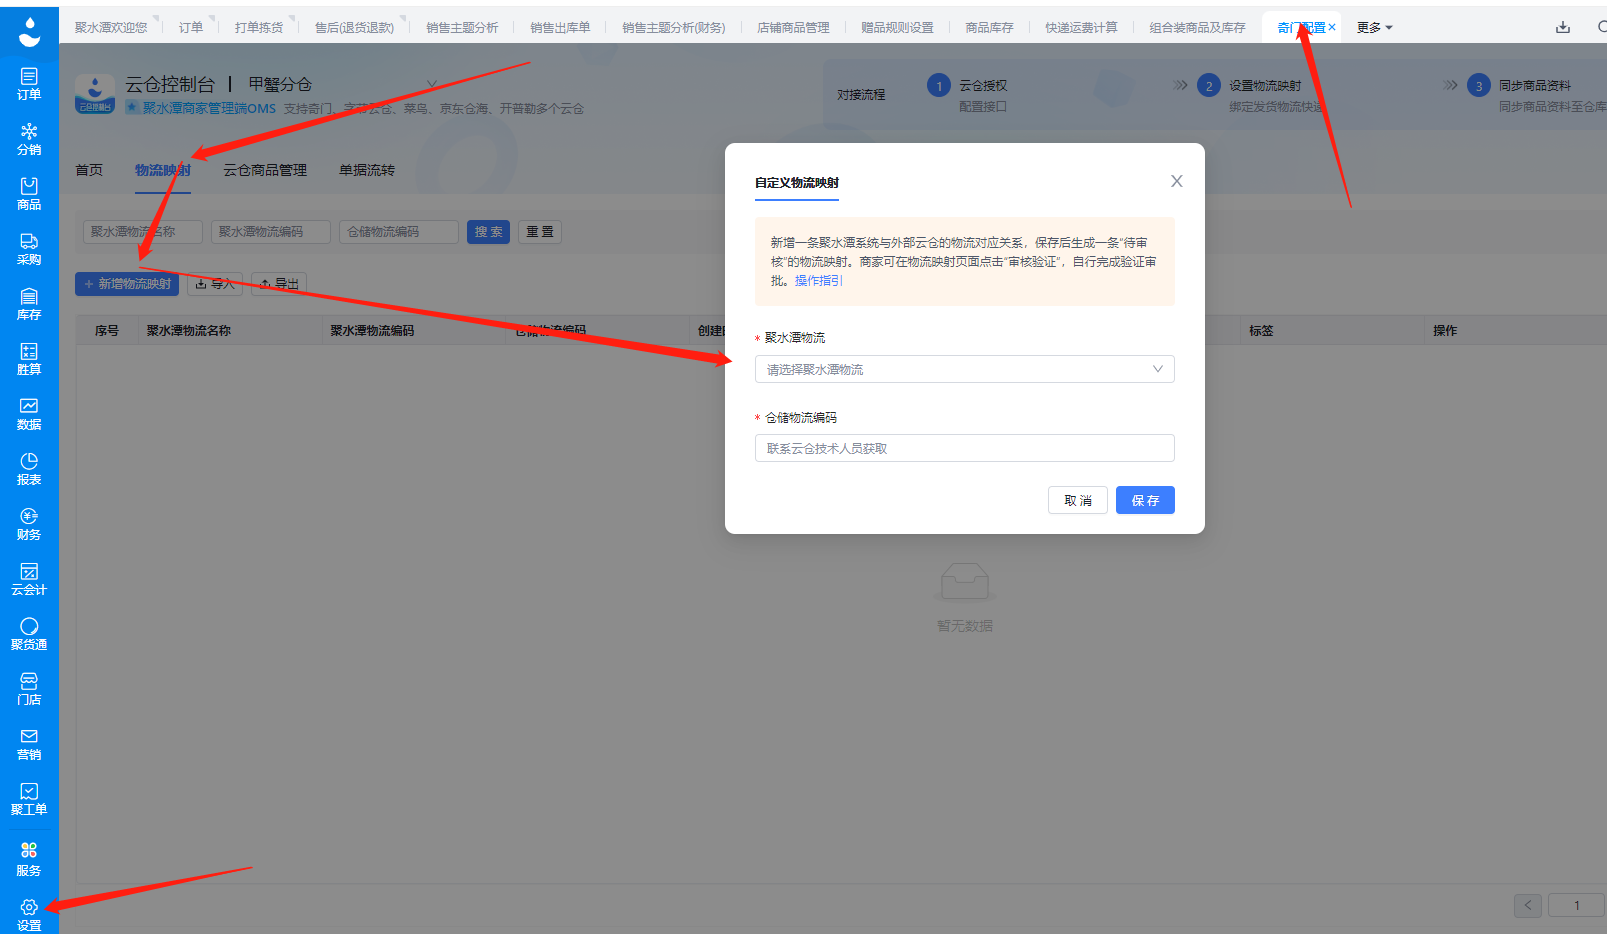The height and width of the screenshot is (934, 1607).
Task: Open the 订单 sidebar icon
Action: coord(29,84)
